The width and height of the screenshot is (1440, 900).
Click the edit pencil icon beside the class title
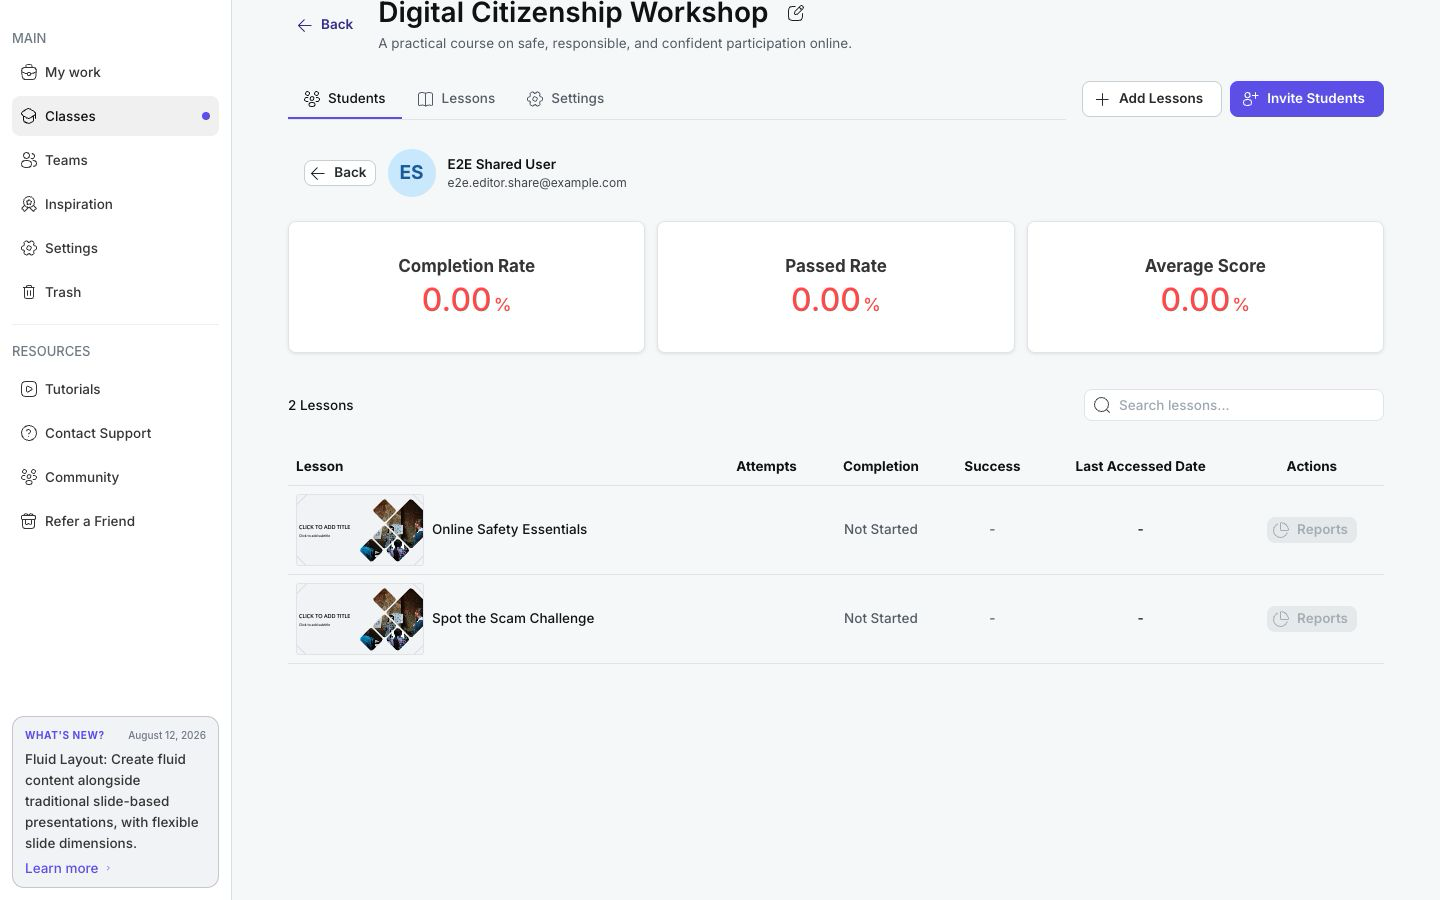click(x=796, y=13)
